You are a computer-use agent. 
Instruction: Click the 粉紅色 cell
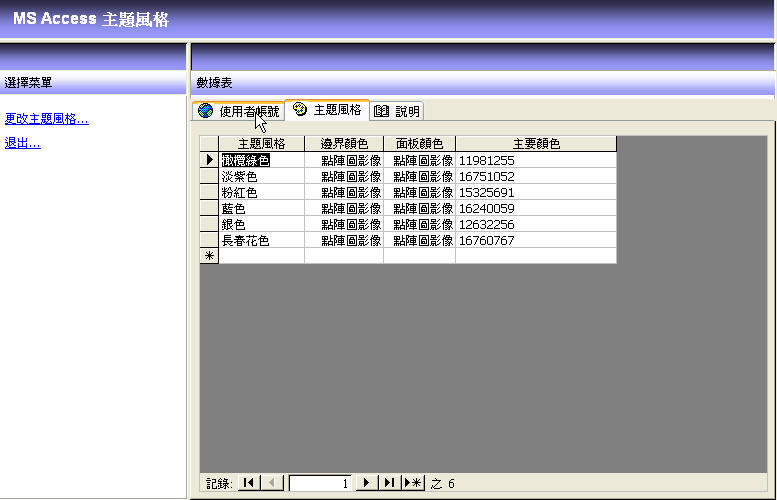261,192
